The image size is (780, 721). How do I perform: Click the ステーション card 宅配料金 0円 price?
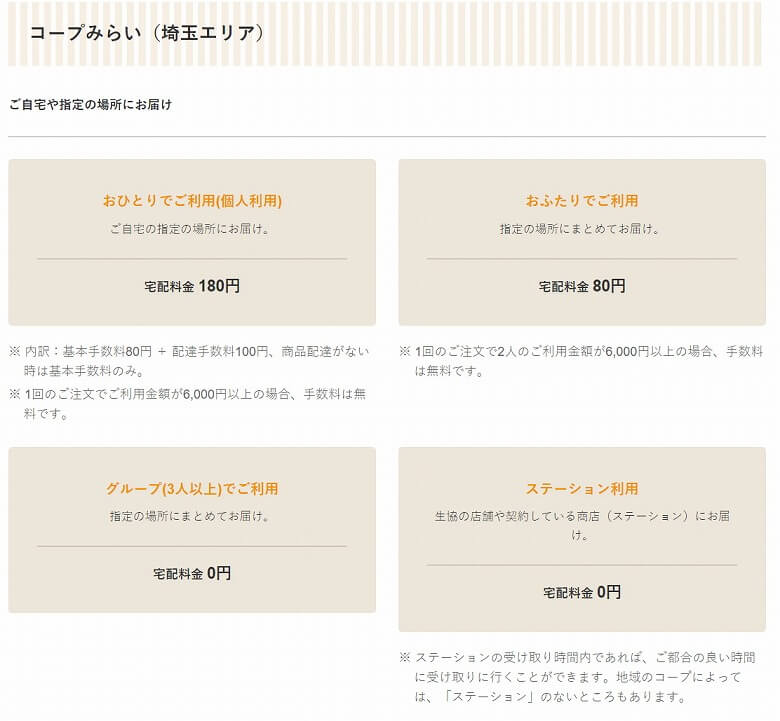coord(582,592)
